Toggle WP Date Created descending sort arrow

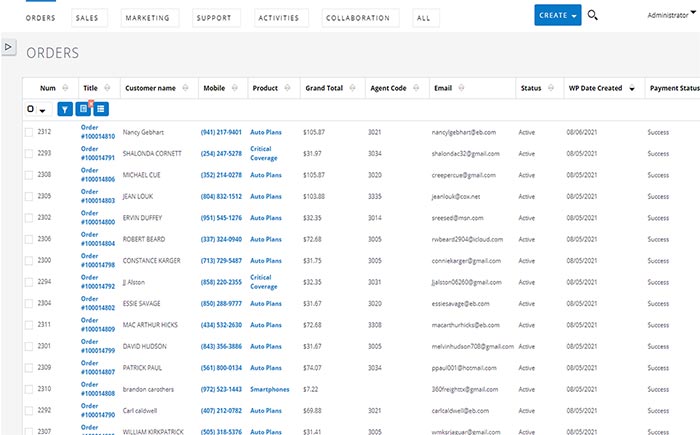coord(632,88)
